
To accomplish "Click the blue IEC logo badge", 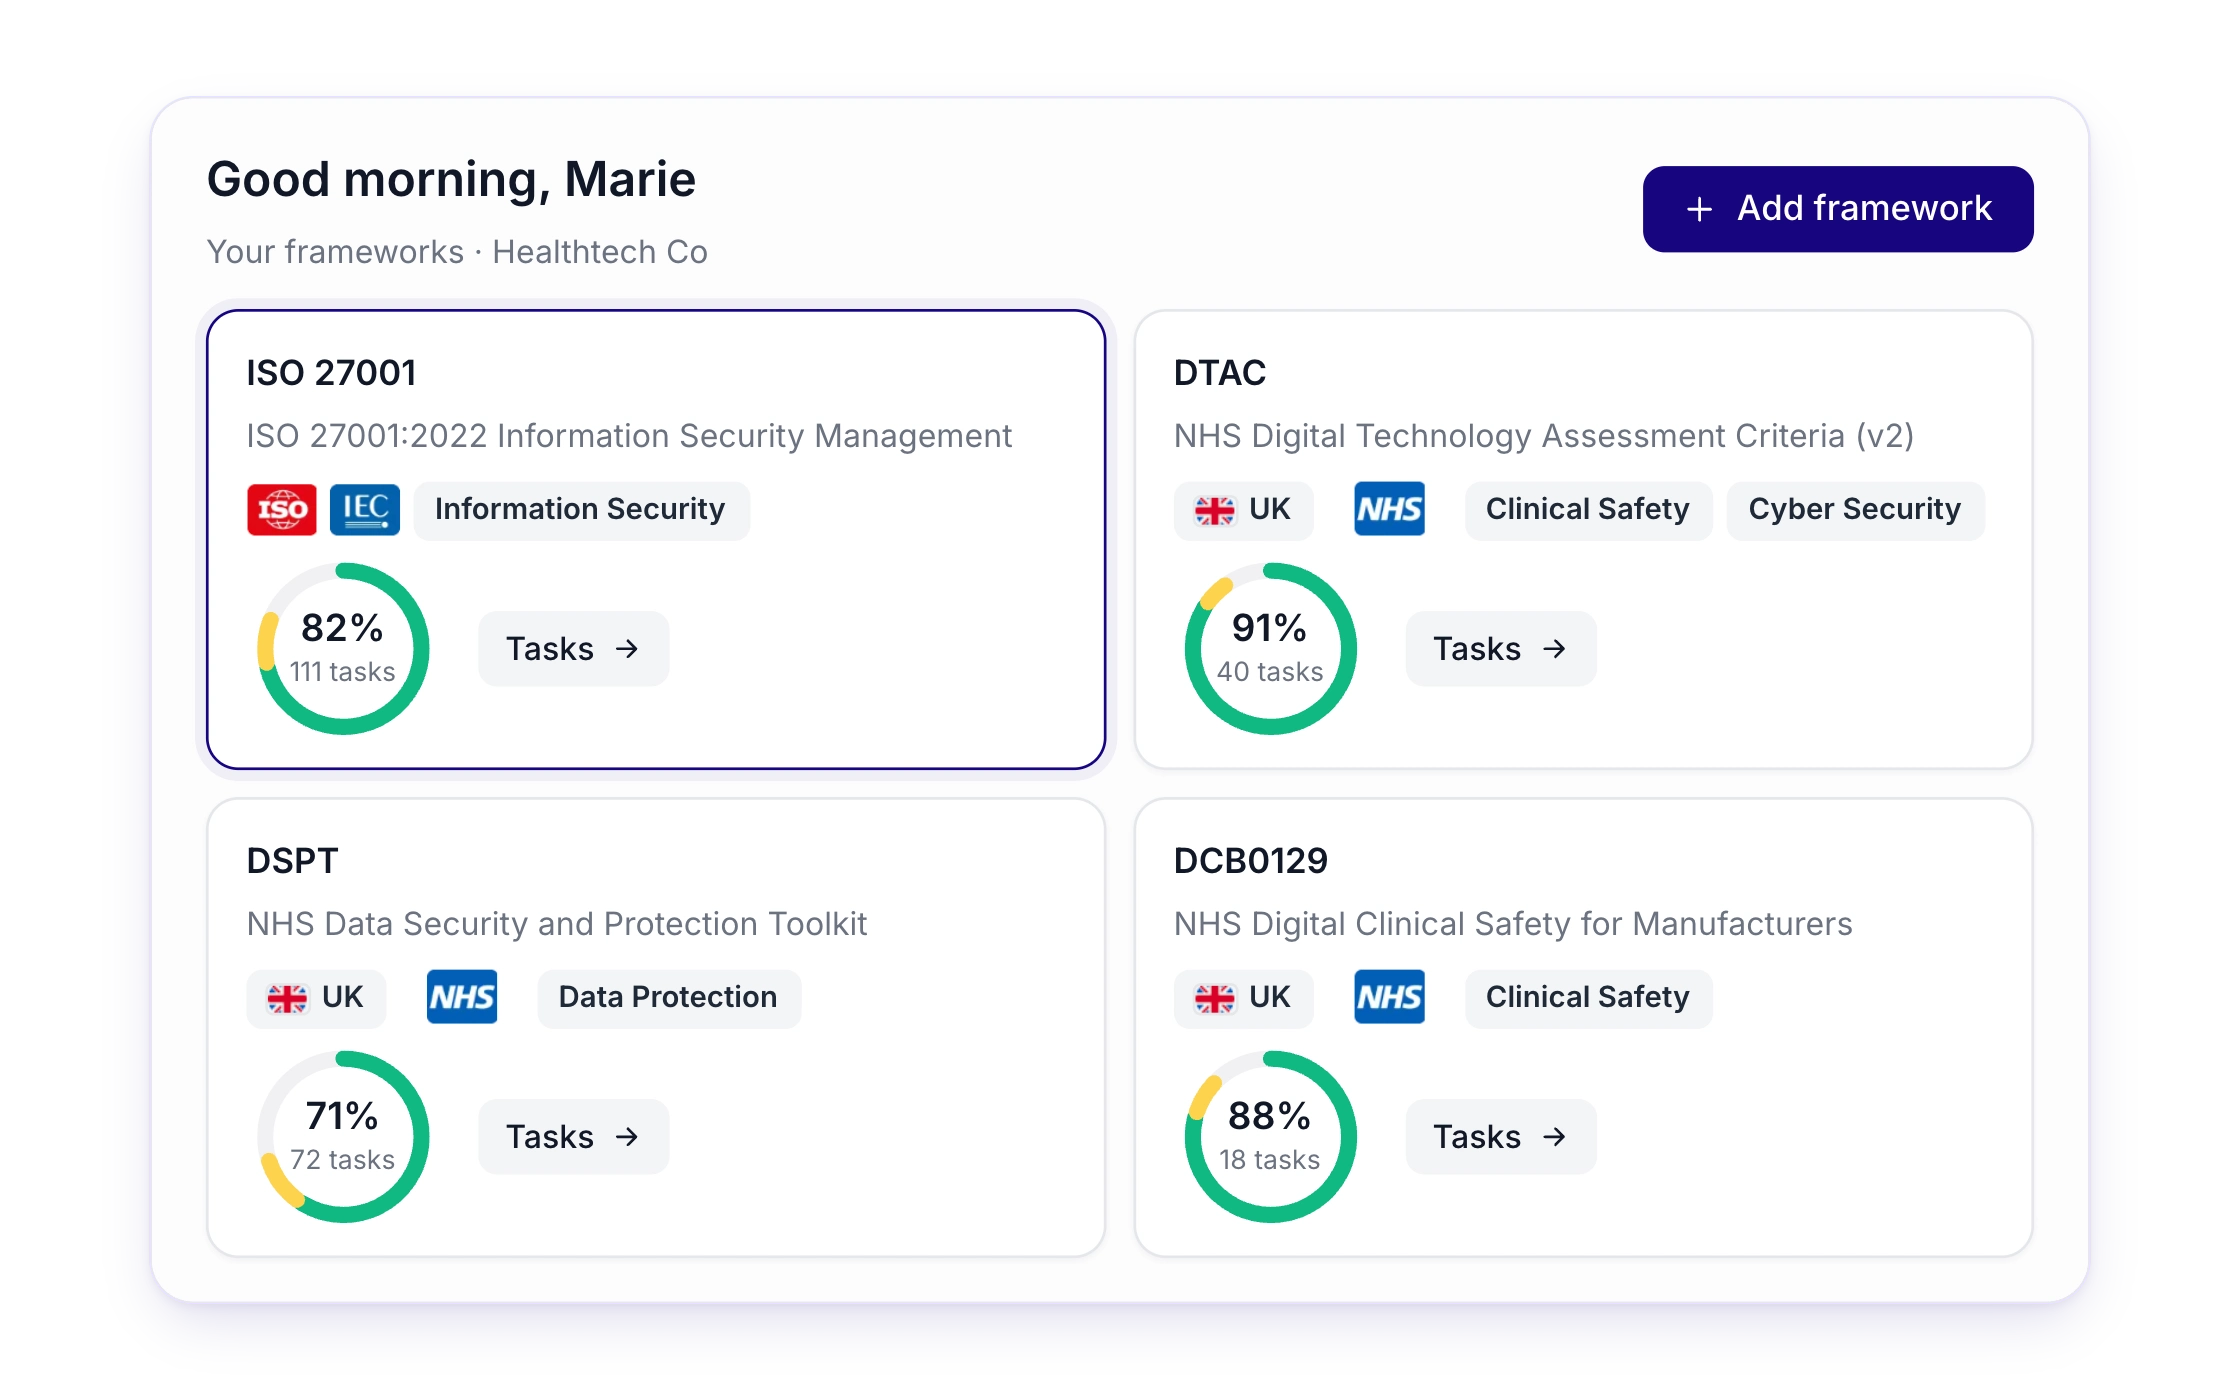I will (x=365, y=510).
